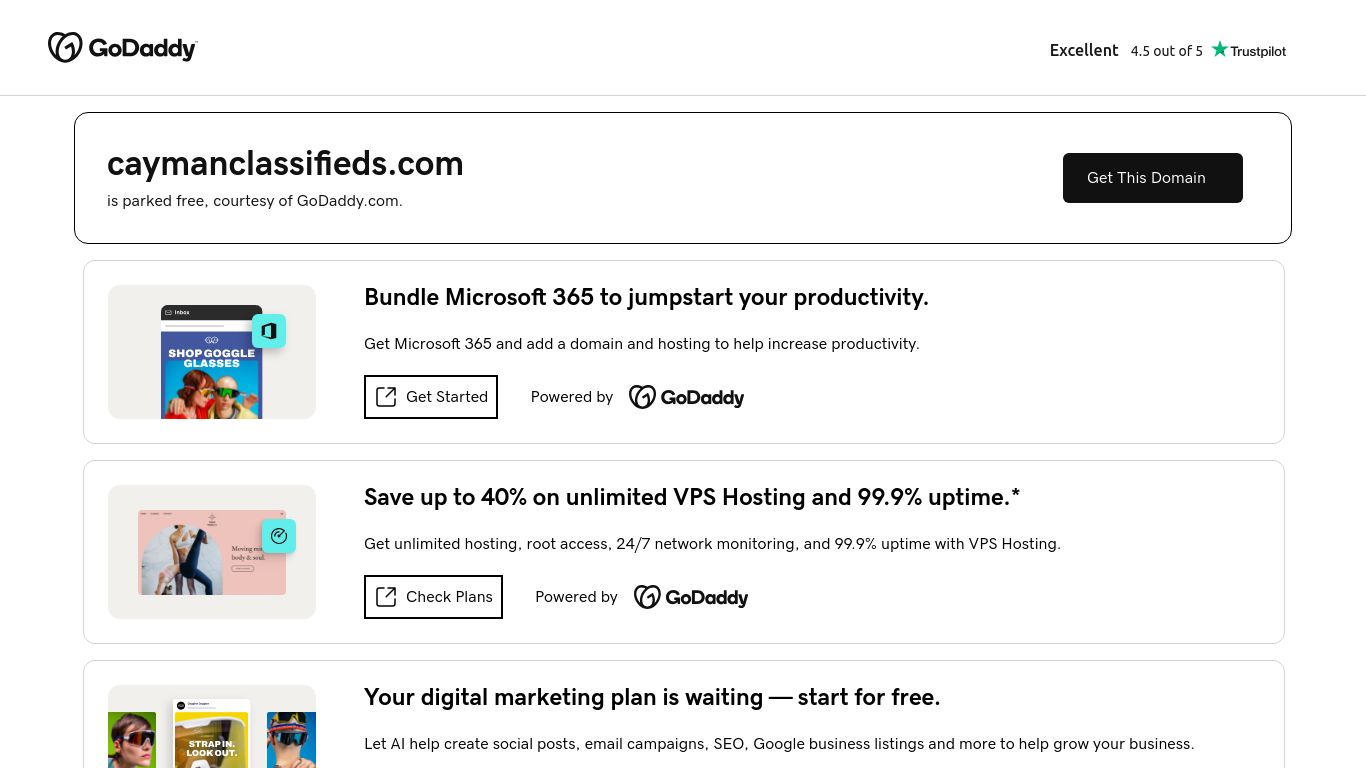Click the VPS Hosting 40% savings headline
1366x768 pixels.
(691, 497)
